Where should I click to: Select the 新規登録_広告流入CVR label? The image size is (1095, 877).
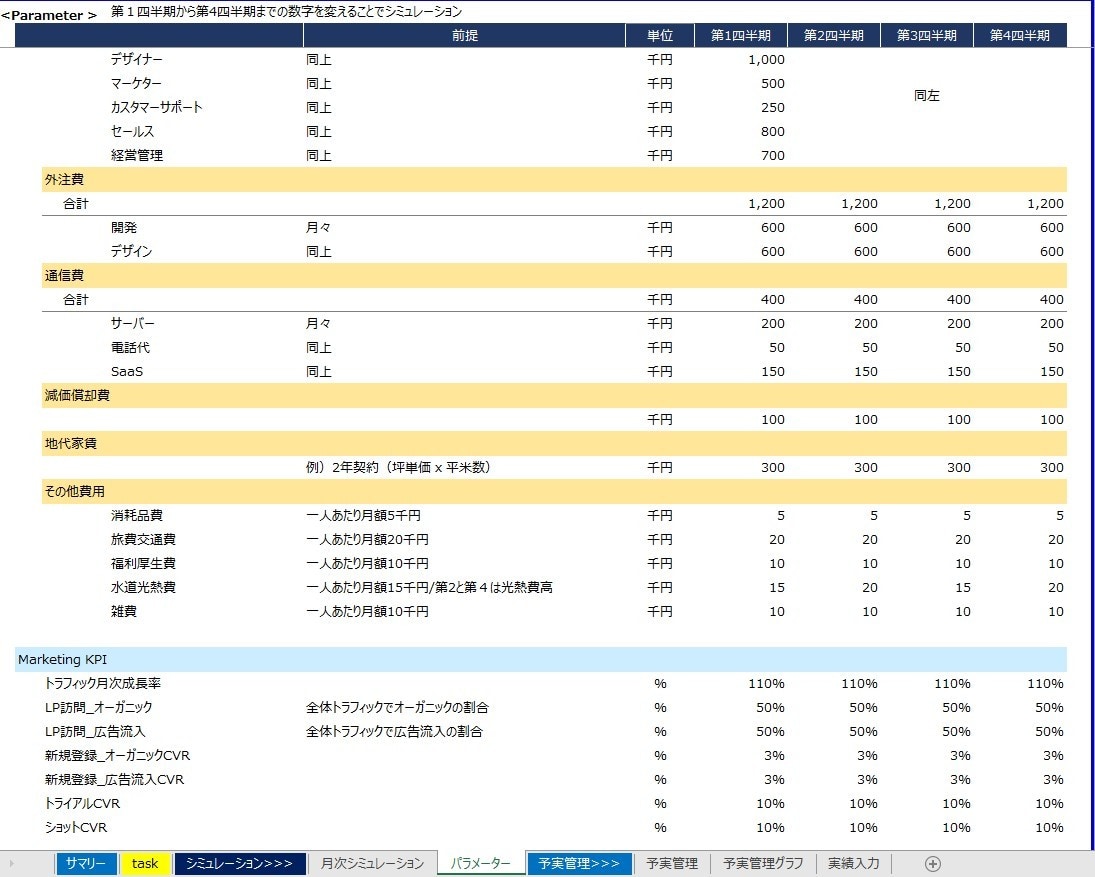(x=114, y=779)
